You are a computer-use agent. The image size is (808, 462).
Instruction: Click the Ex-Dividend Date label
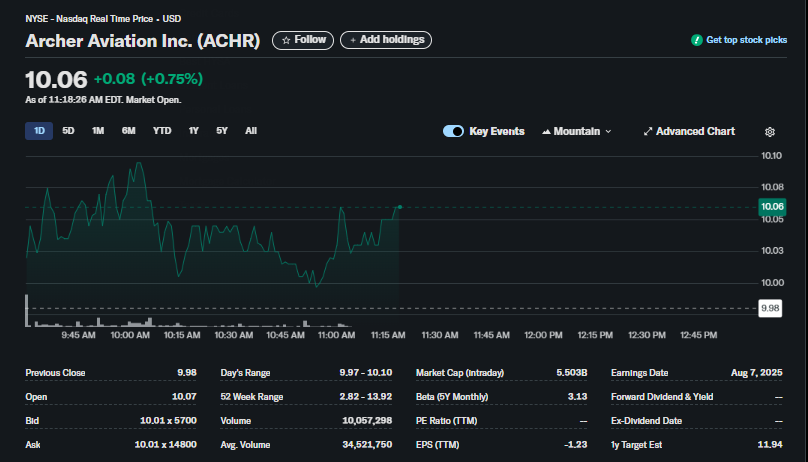coord(646,421)
